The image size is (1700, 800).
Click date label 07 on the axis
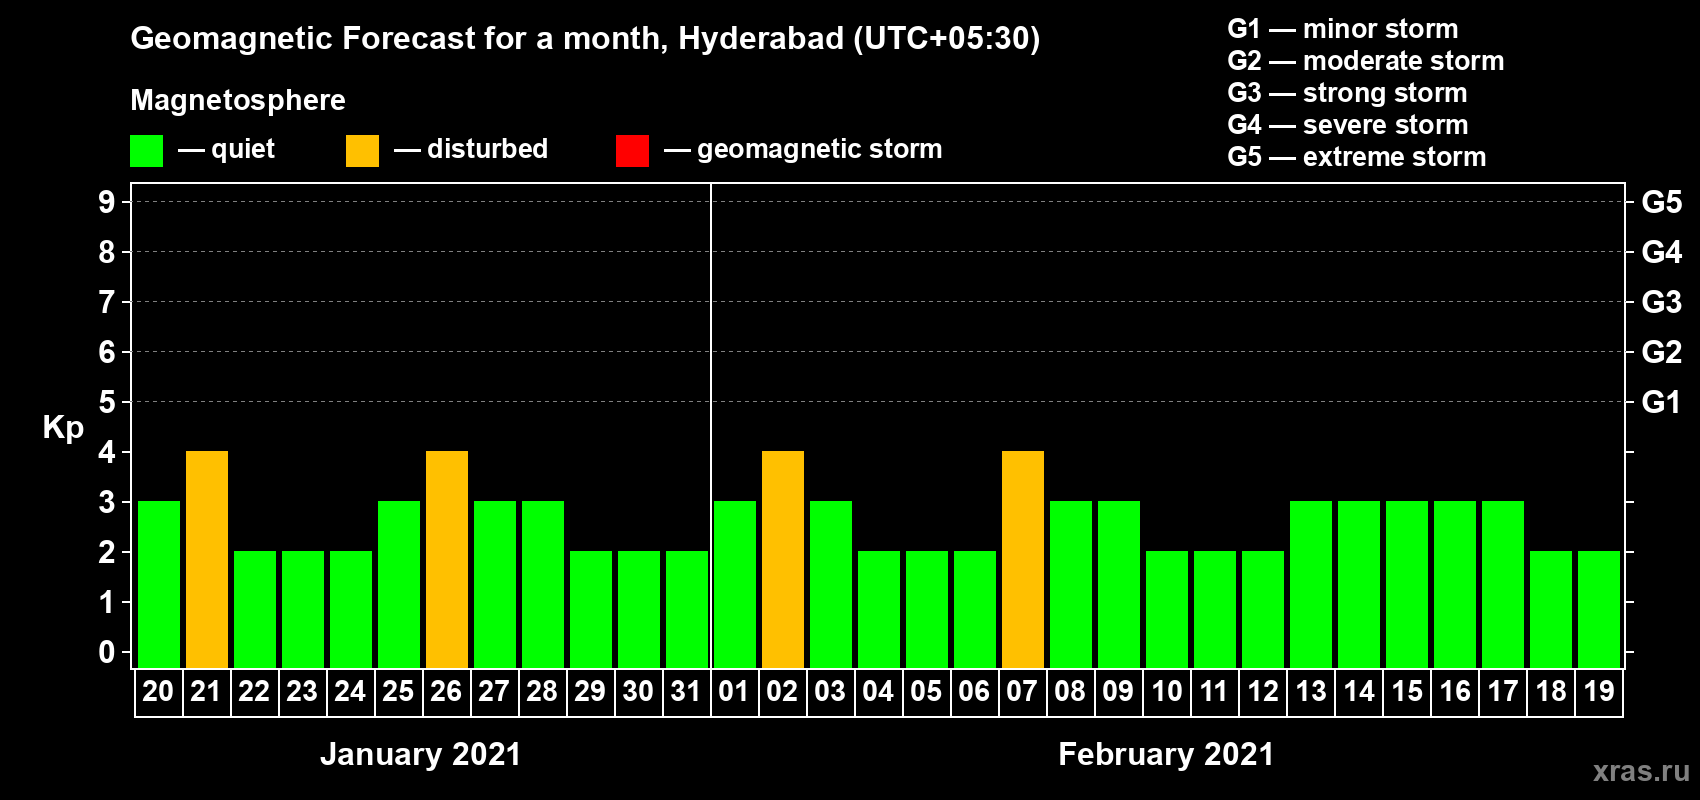click(x=1022, y=692)
